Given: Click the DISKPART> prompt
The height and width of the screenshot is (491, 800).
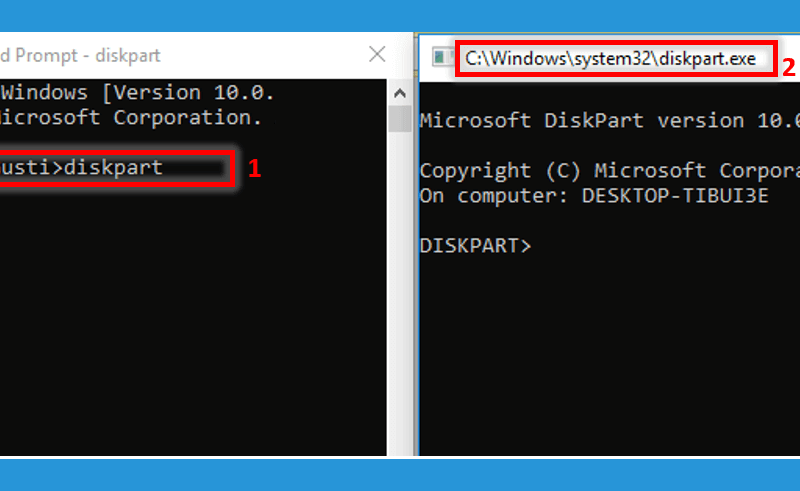Looking at the screenshot, I should [475, 246].
